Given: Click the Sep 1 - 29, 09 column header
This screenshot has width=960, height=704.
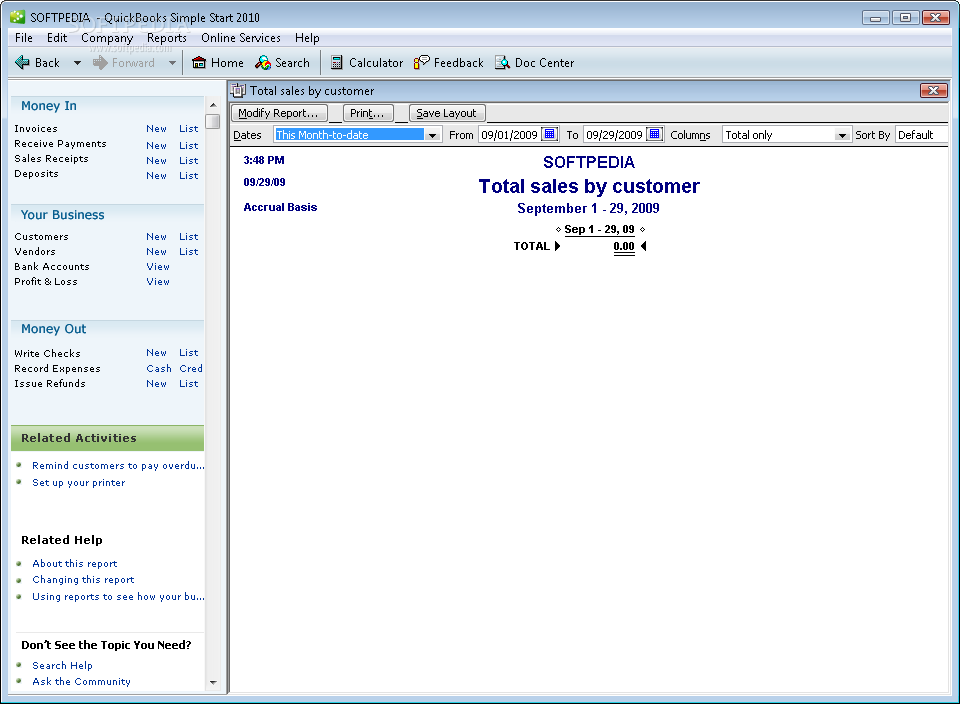Looking at the screenshot, I should click(599, 230).
